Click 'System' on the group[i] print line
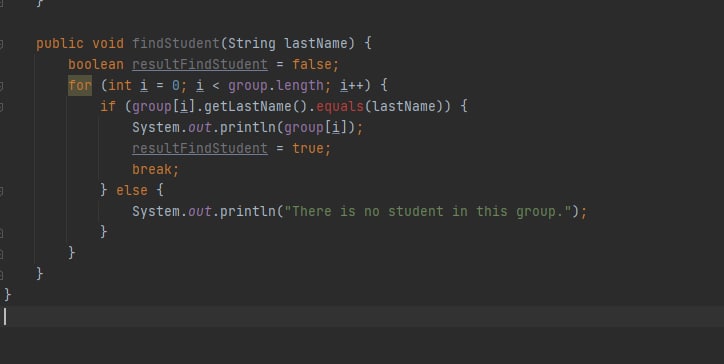Viewport: 724px width, 364px height. 156,127
